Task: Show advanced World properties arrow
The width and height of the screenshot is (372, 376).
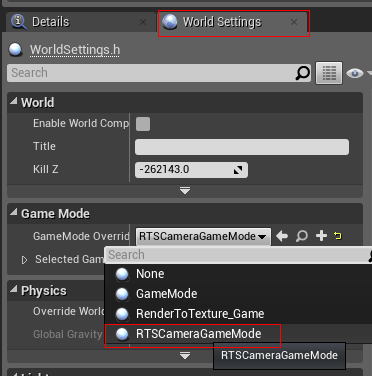Action: (185, 191)
